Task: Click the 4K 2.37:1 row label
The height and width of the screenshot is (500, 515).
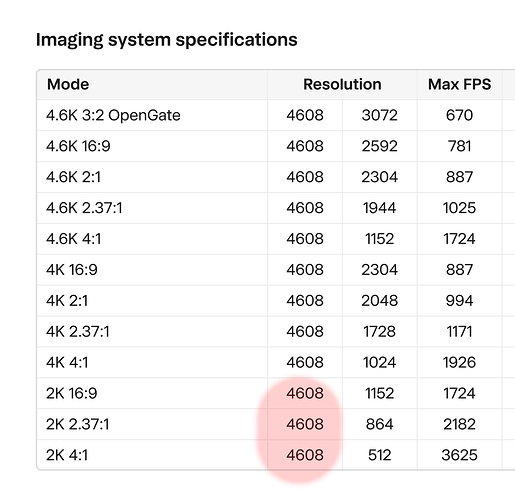Action: click(x=78, y=332)
